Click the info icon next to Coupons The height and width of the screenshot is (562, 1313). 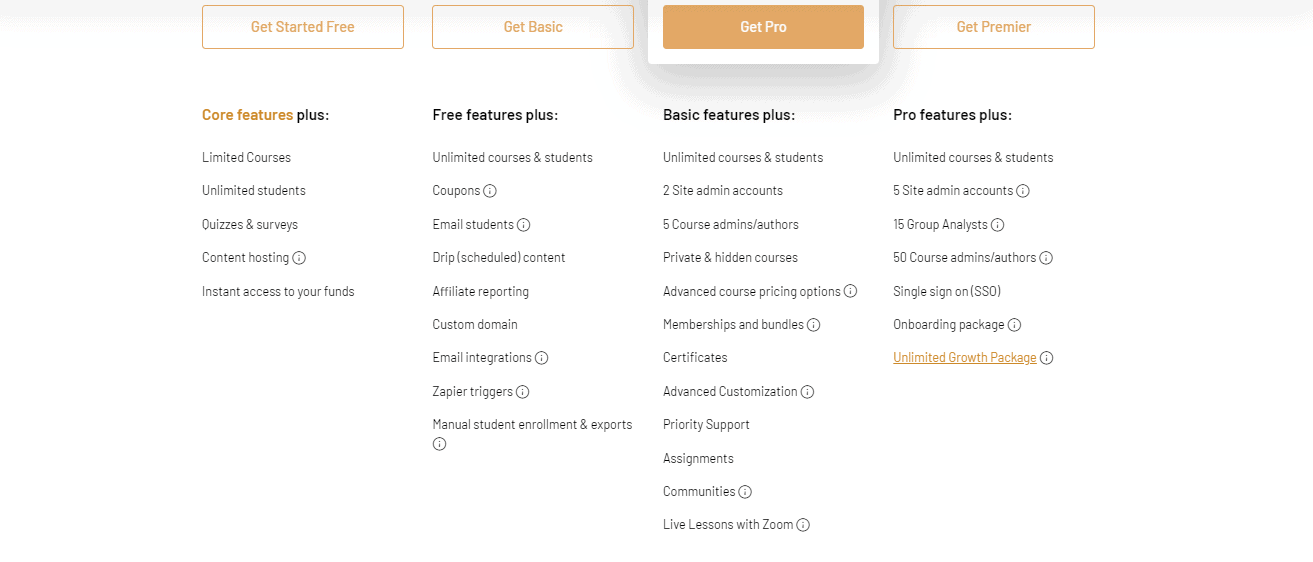click(490, 191)
